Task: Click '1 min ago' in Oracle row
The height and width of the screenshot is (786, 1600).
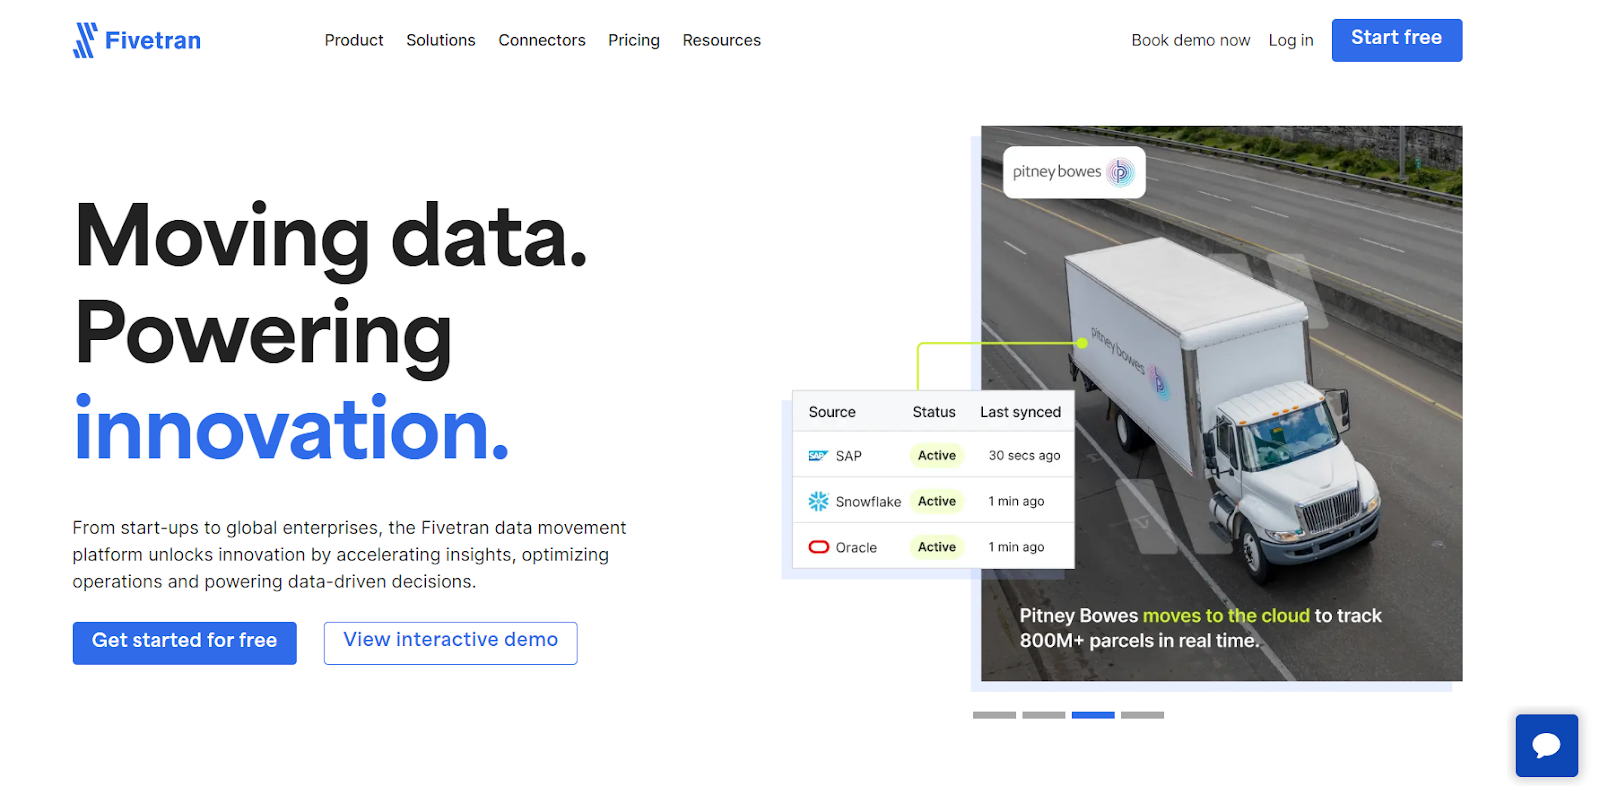Action: tap(1016, 547)
